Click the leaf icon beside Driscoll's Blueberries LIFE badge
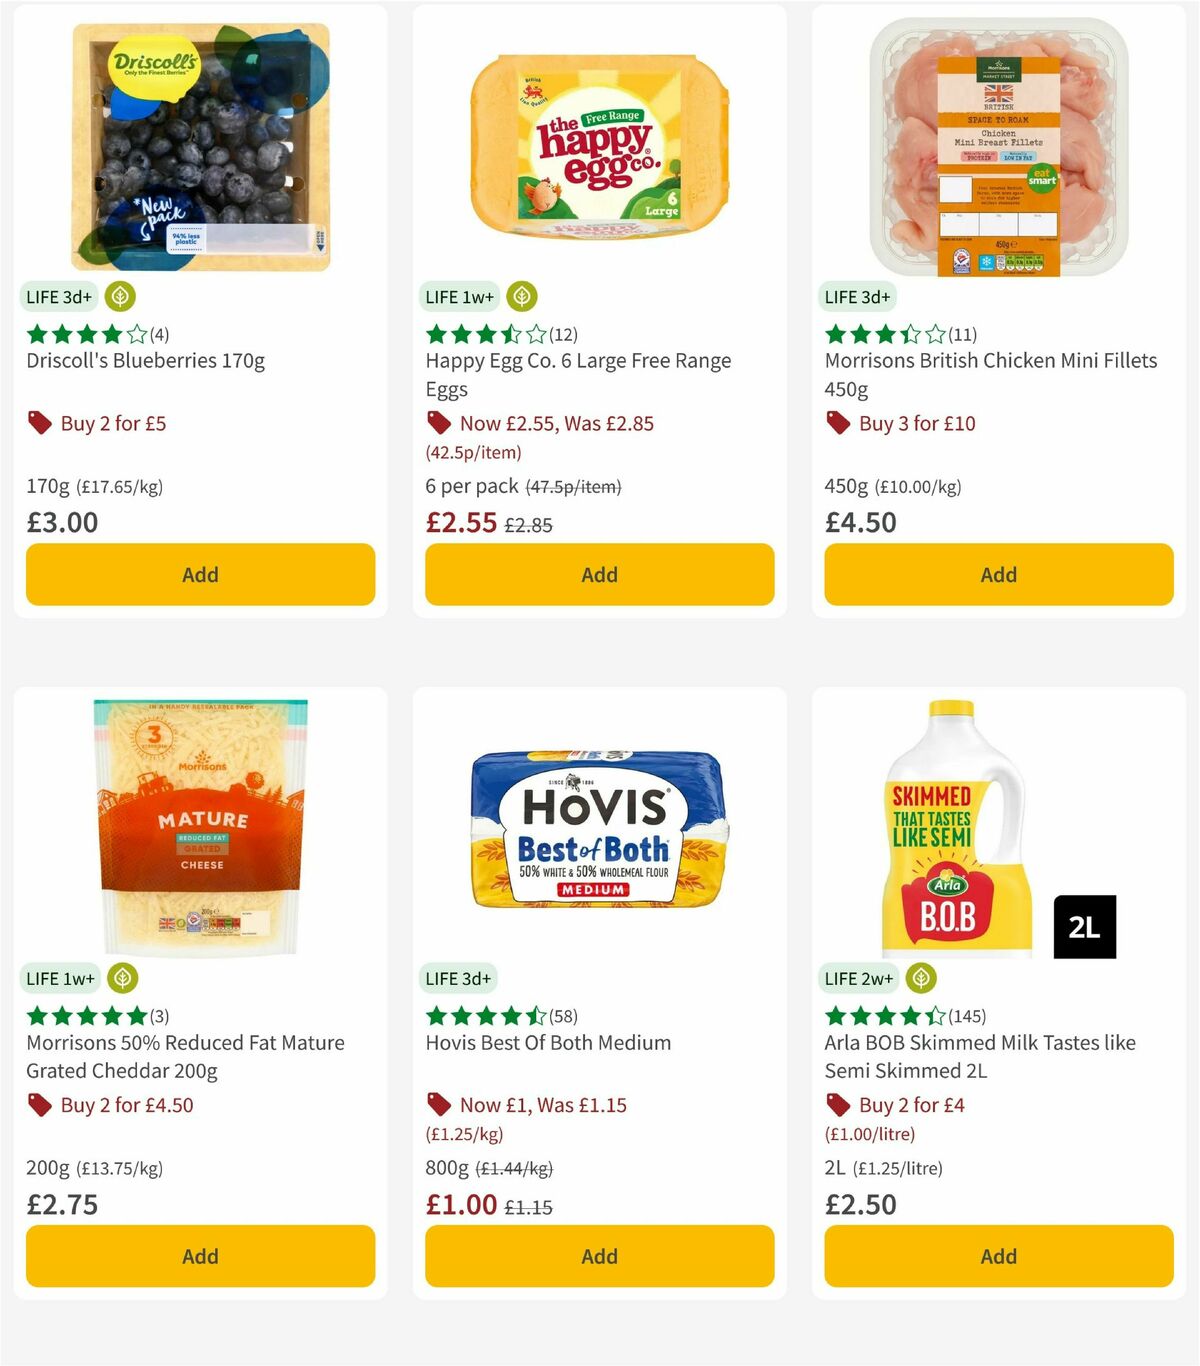Image resolution: width=1200 pixels, height=1366 pixels. pos(119,296)
